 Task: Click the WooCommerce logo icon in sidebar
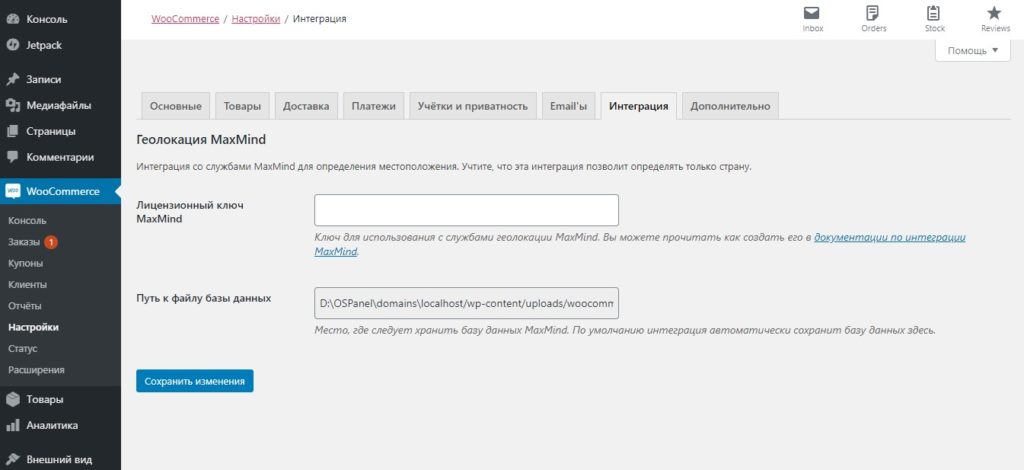[12, 191]
